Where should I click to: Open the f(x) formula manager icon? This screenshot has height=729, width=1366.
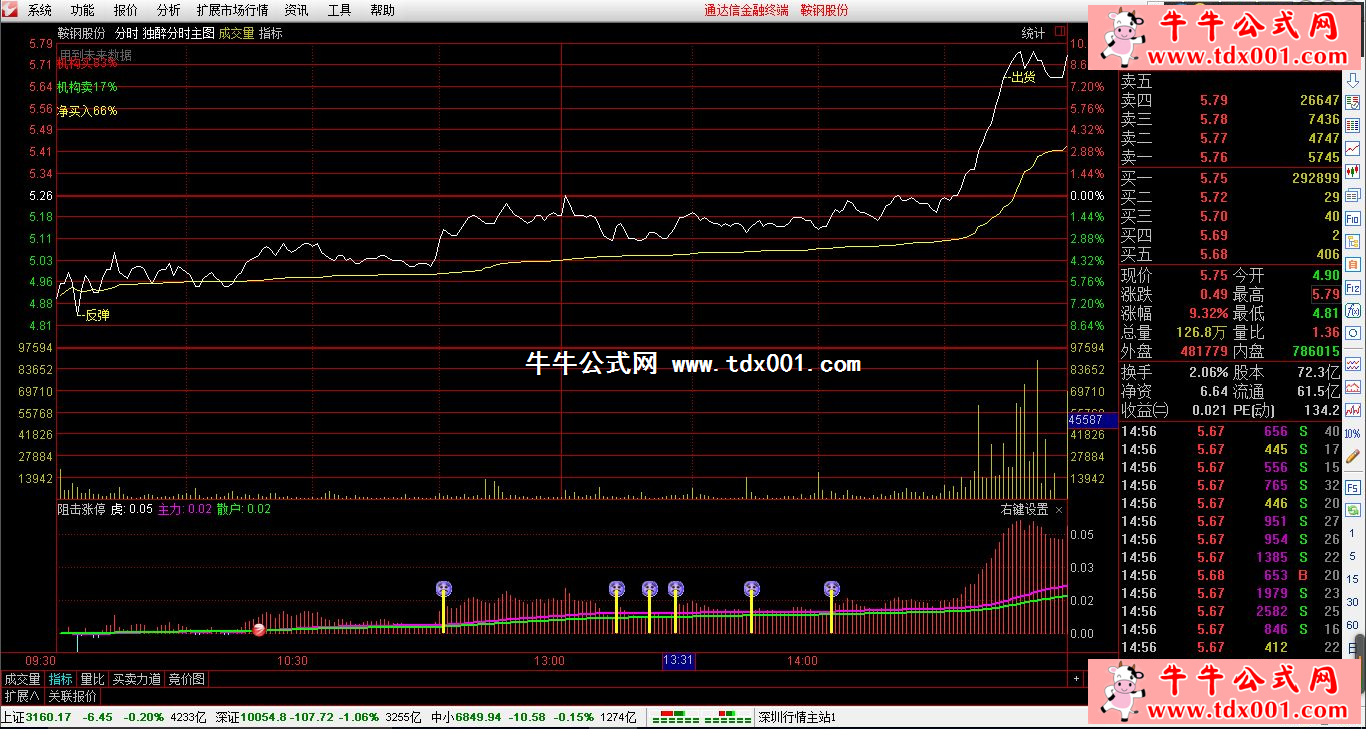[1353, 311]
